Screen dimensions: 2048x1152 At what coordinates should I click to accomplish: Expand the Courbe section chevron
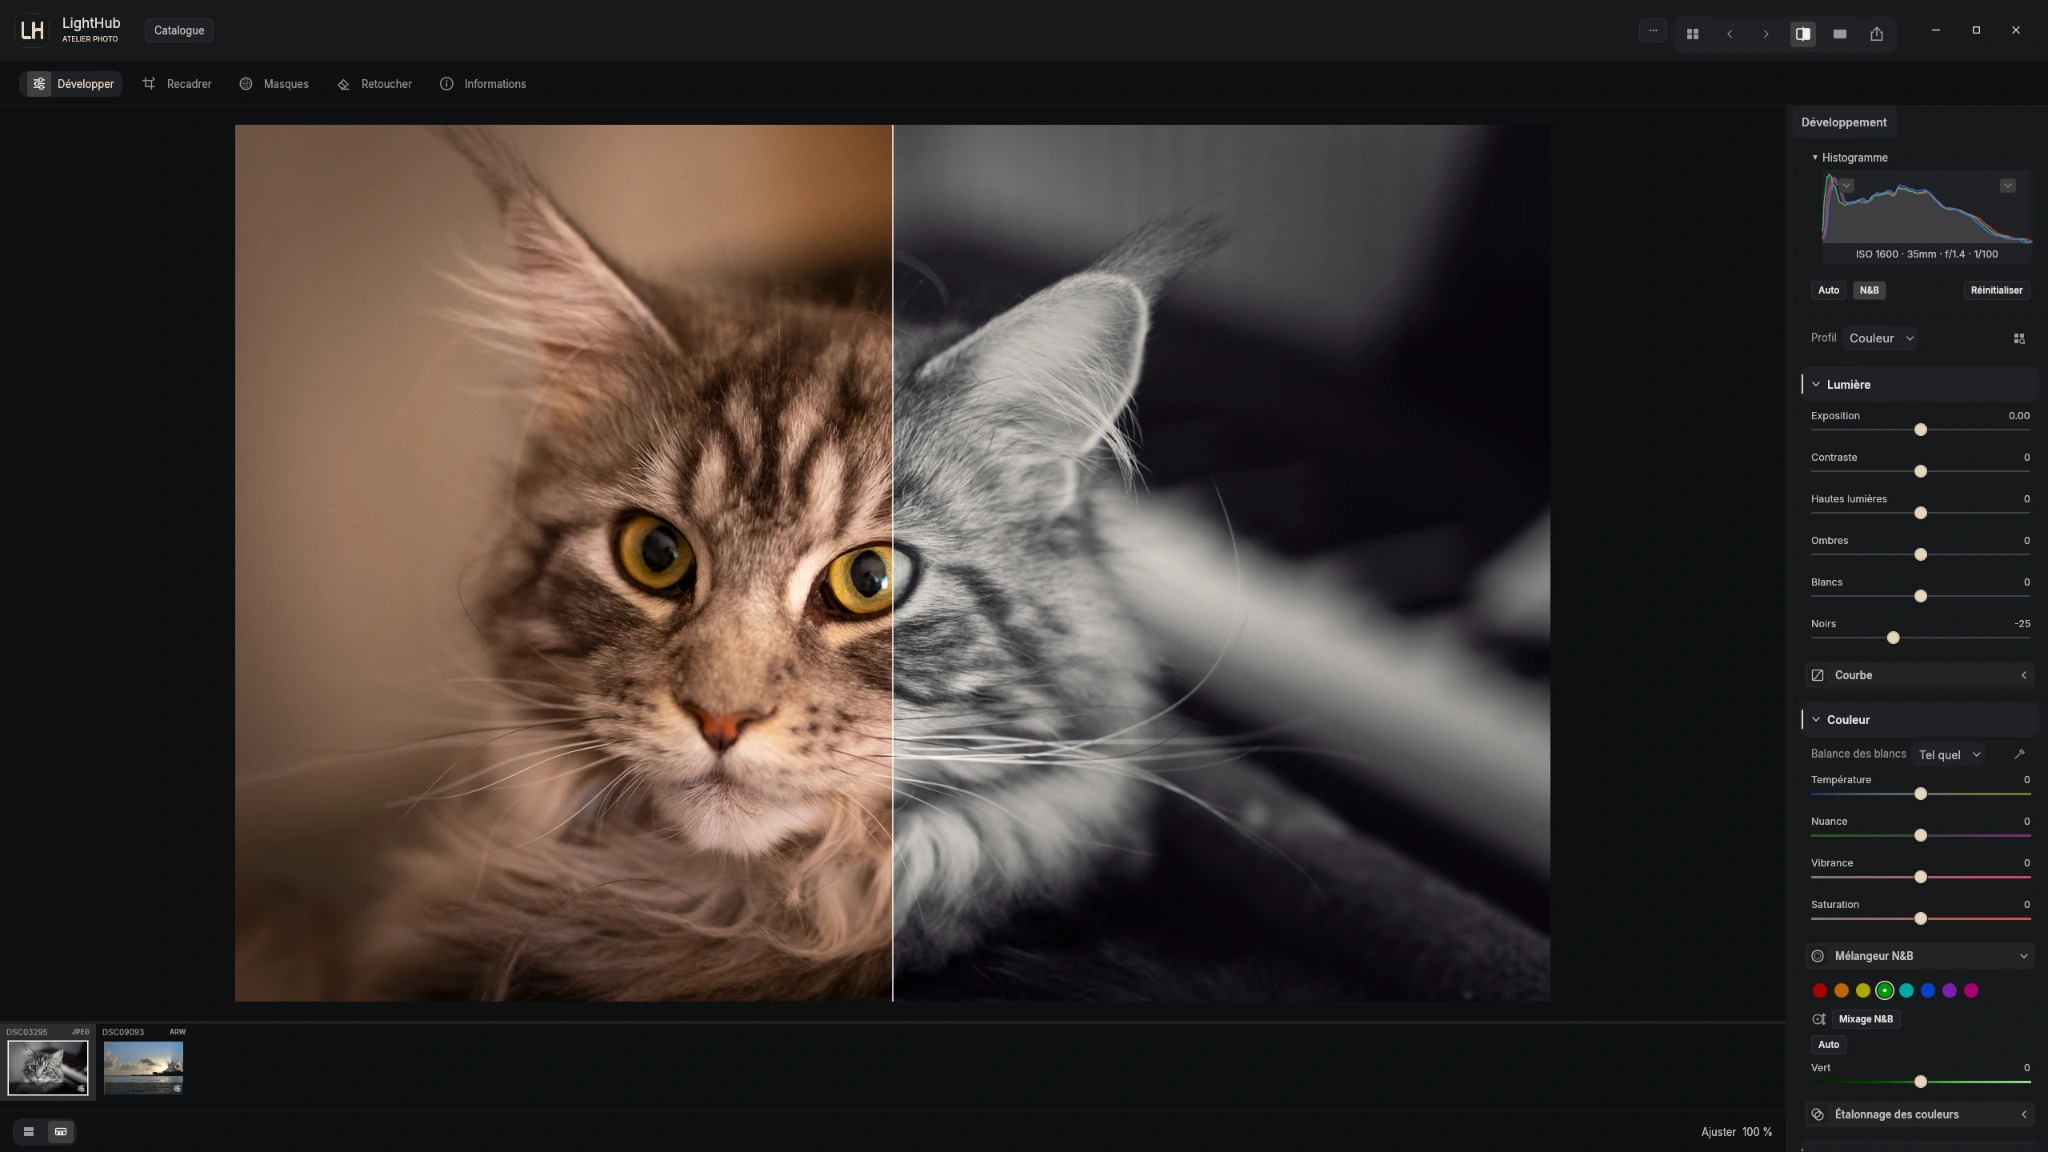[x=2024, y=676]
